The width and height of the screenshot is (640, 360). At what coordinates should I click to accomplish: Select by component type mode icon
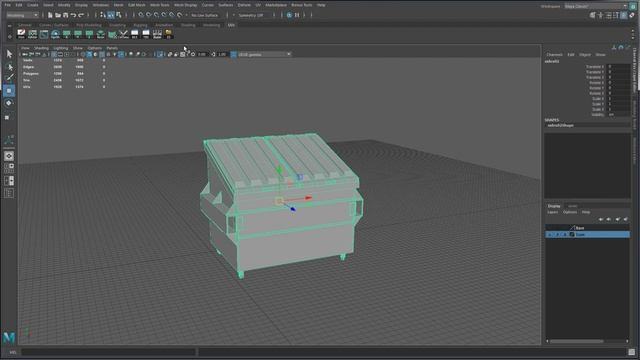[119, 15]
